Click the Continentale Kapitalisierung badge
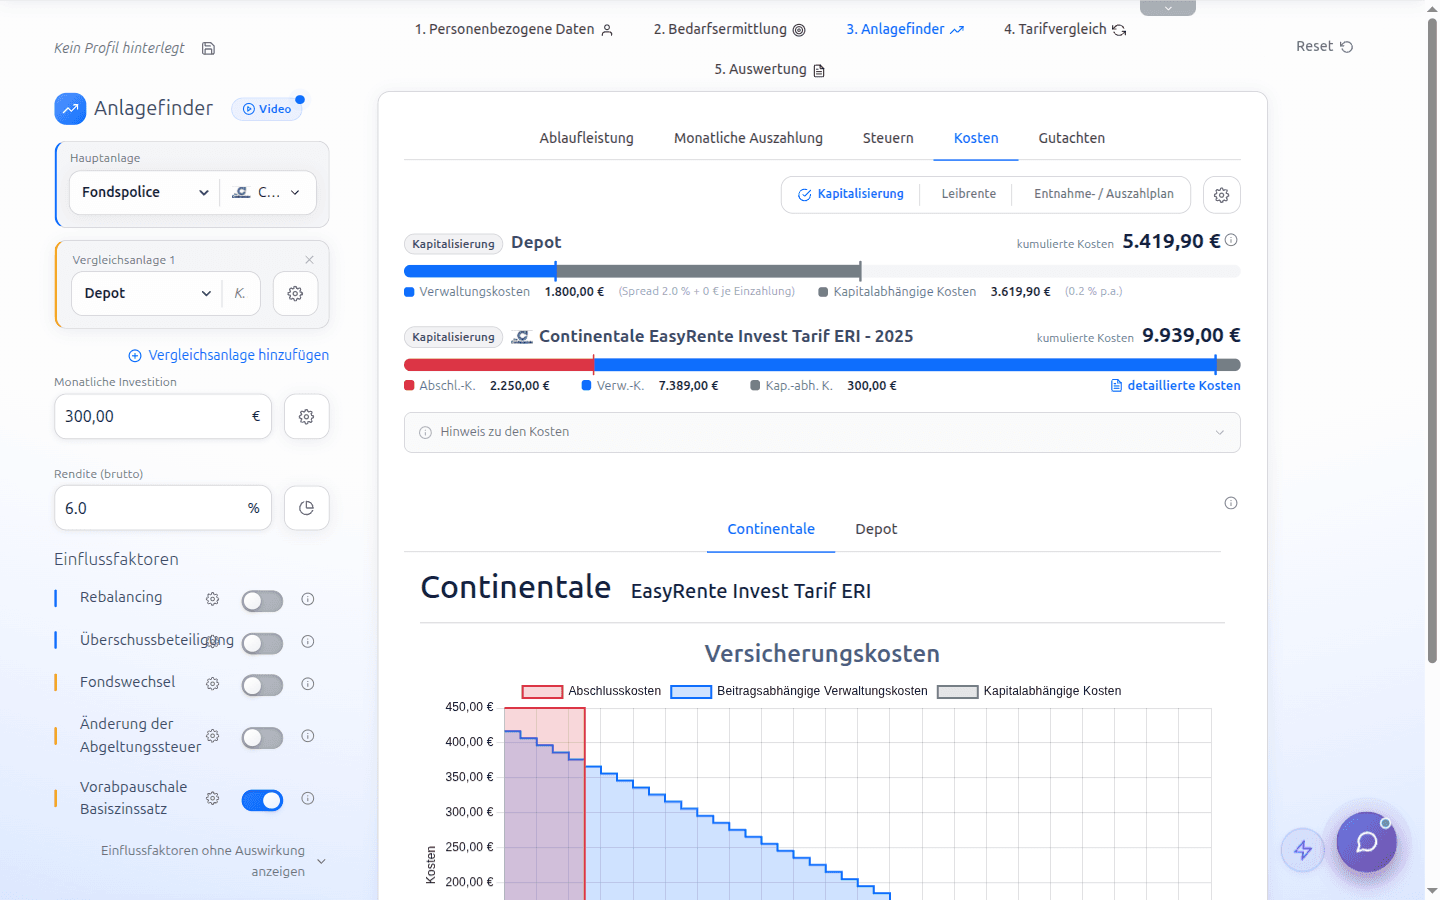This screenshot has width=1440, height=900. point(453,337)
